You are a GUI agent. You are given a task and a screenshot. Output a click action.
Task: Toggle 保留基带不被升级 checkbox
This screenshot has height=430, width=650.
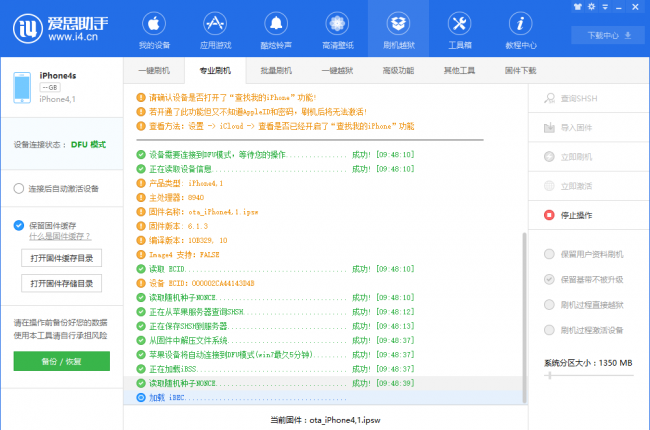point(549,279)
